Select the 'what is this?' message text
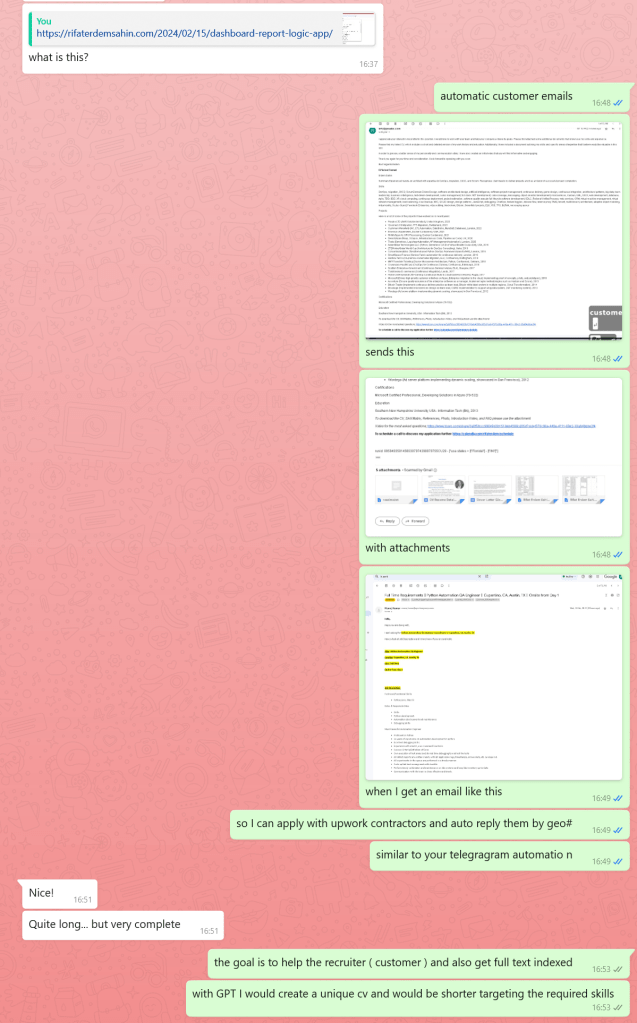 click(x=58, y=57)
